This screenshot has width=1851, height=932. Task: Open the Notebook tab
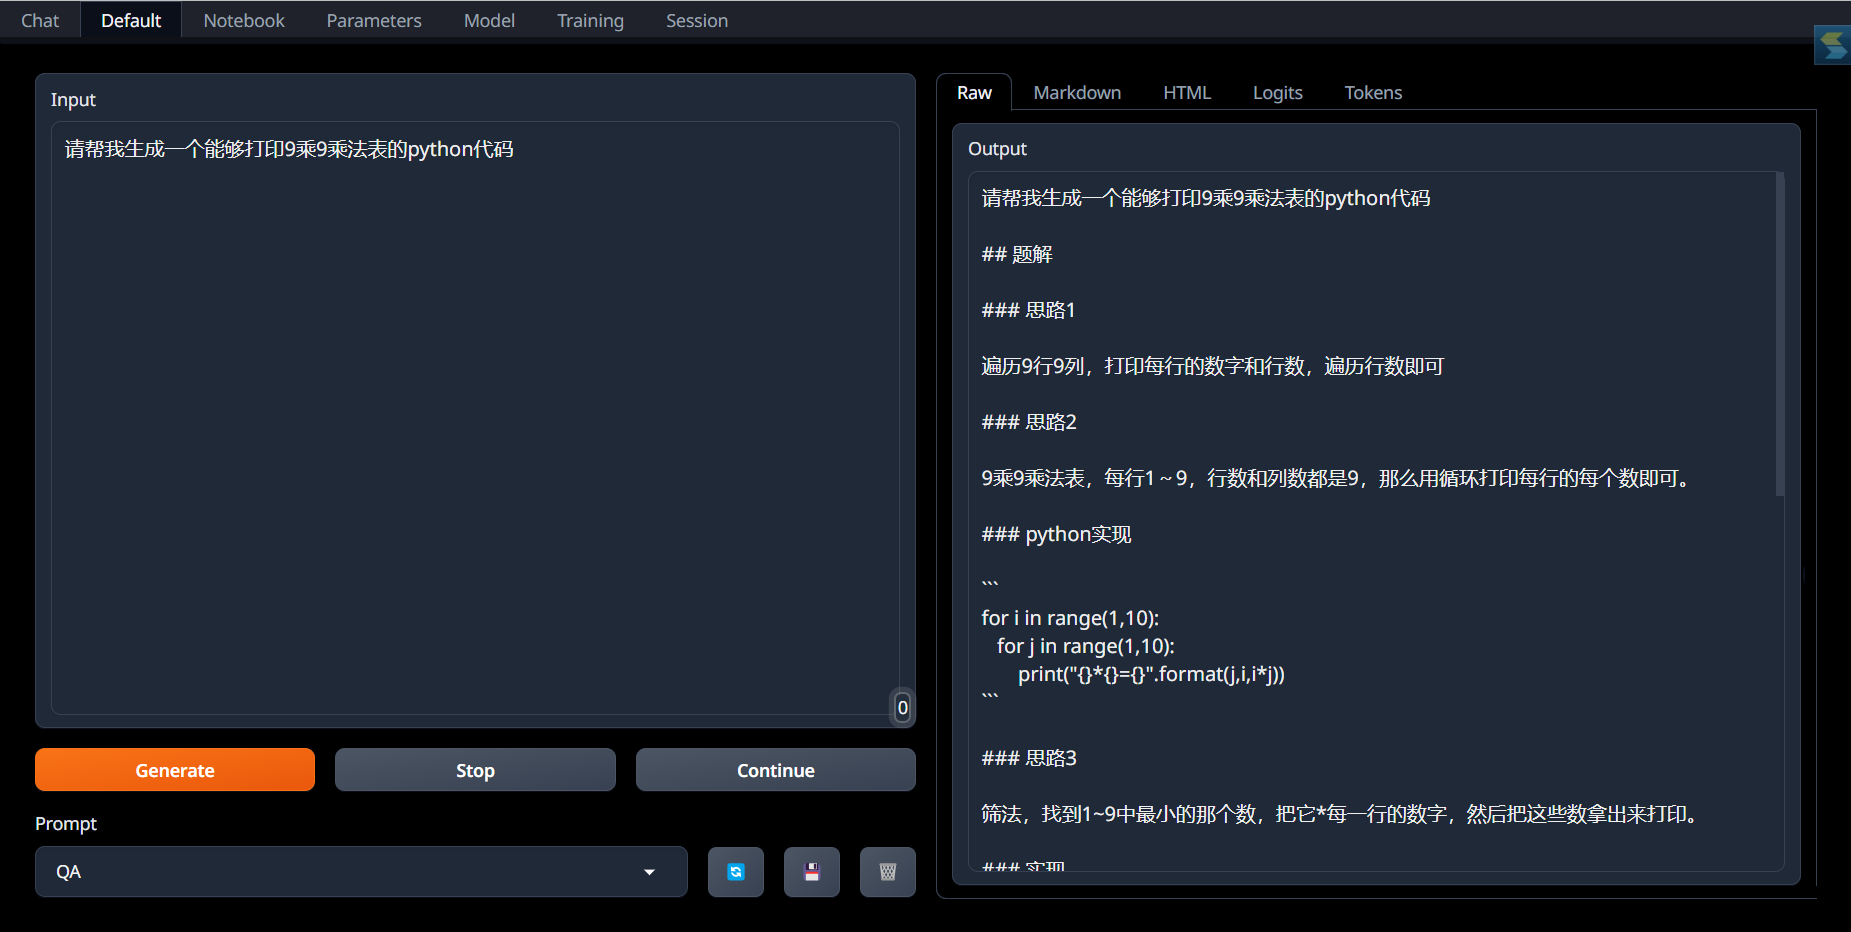[x=244, y=20]
